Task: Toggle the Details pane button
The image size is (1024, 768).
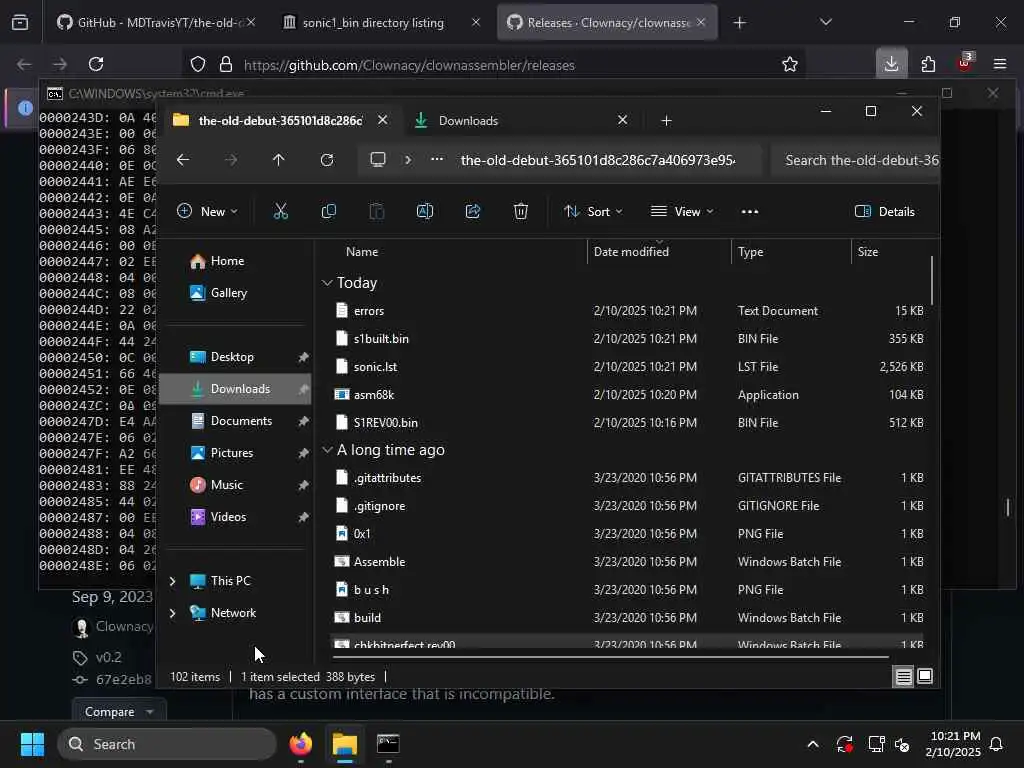Action: [x=885, y=212]
